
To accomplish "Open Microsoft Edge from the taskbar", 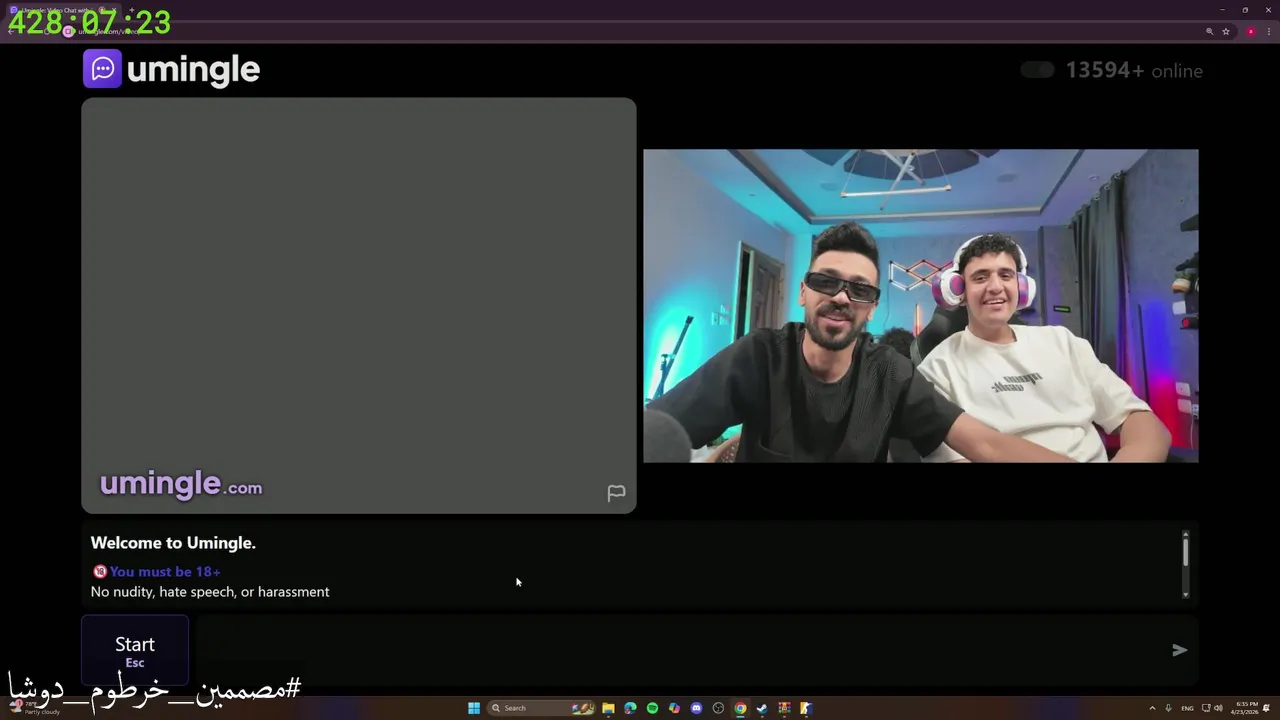I will coord(630,708).
